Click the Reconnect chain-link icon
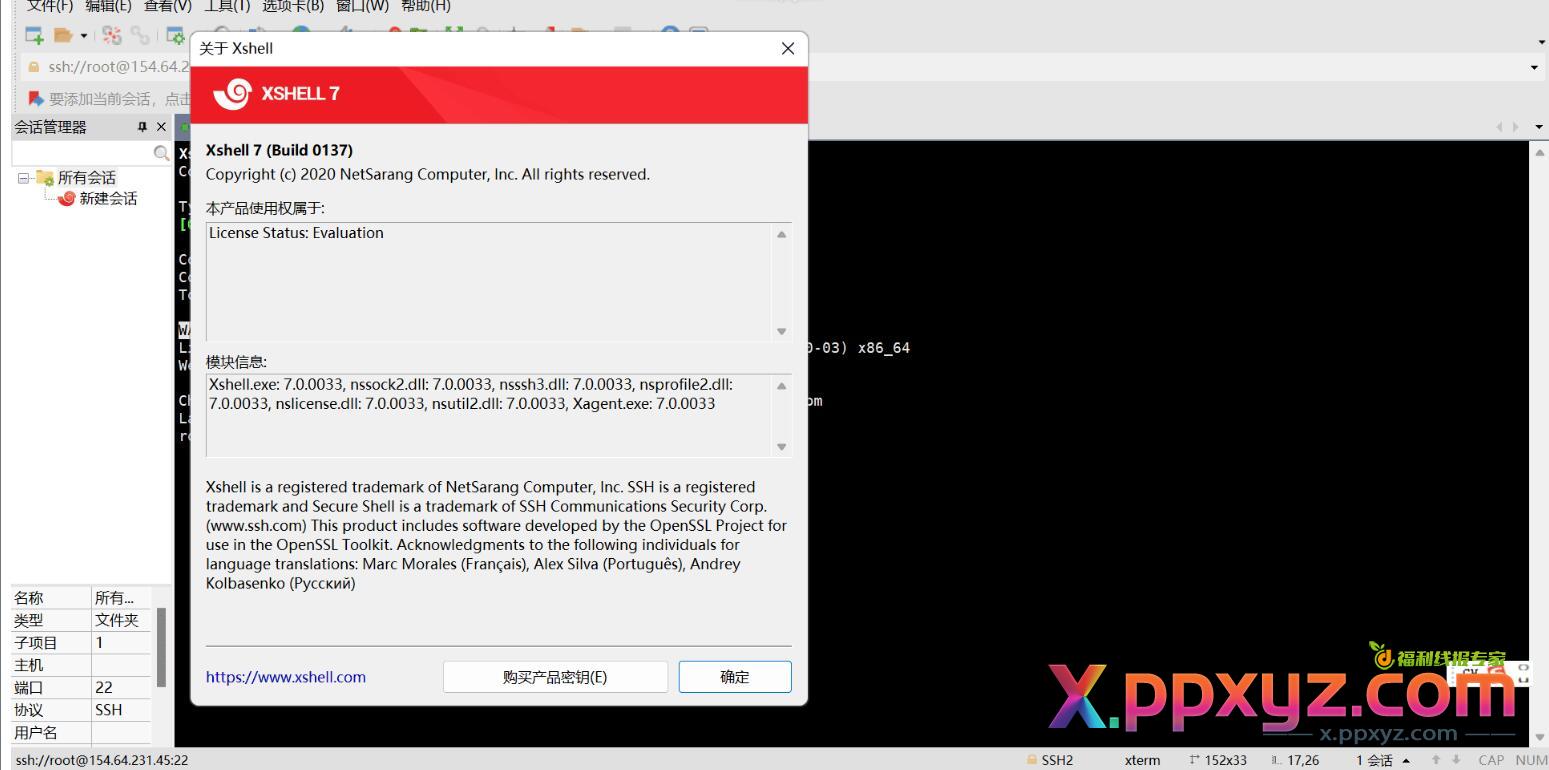This screenshot has height=770, width=1549. click(140, 36)
